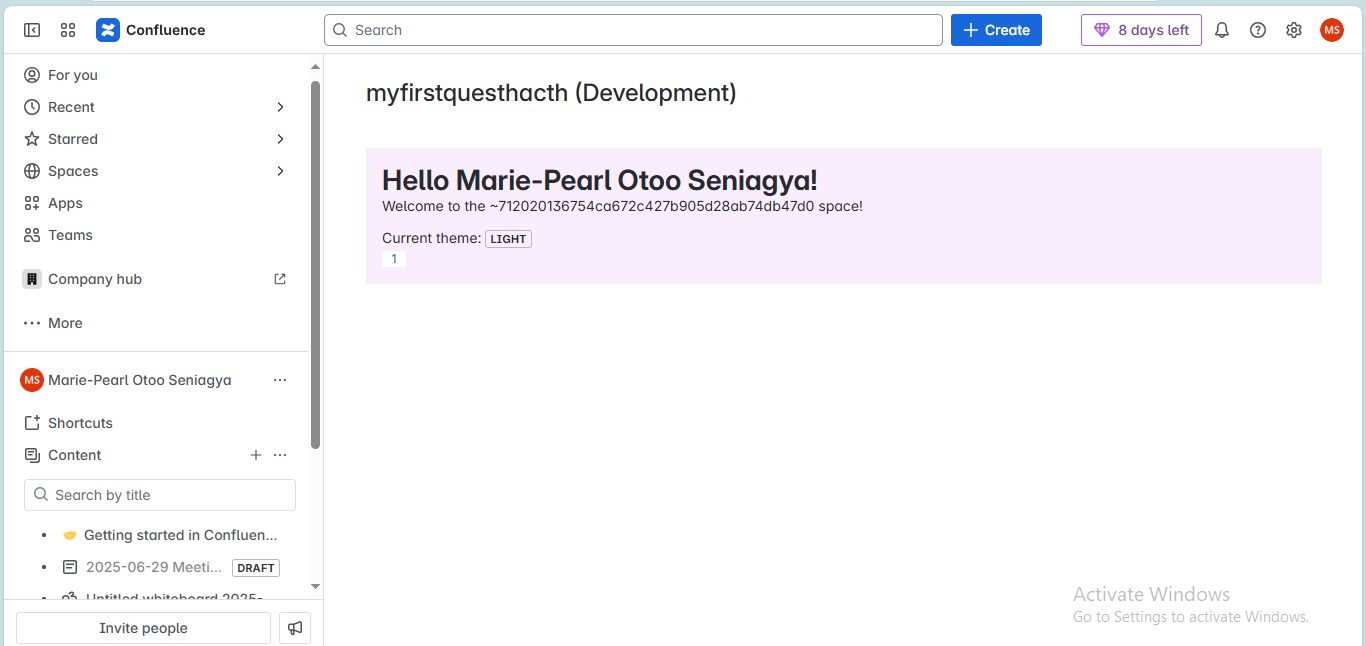The height and width of the screenshot is (646, 1366).
Task: Open the notifications bell
Action: coord(1222,30)
